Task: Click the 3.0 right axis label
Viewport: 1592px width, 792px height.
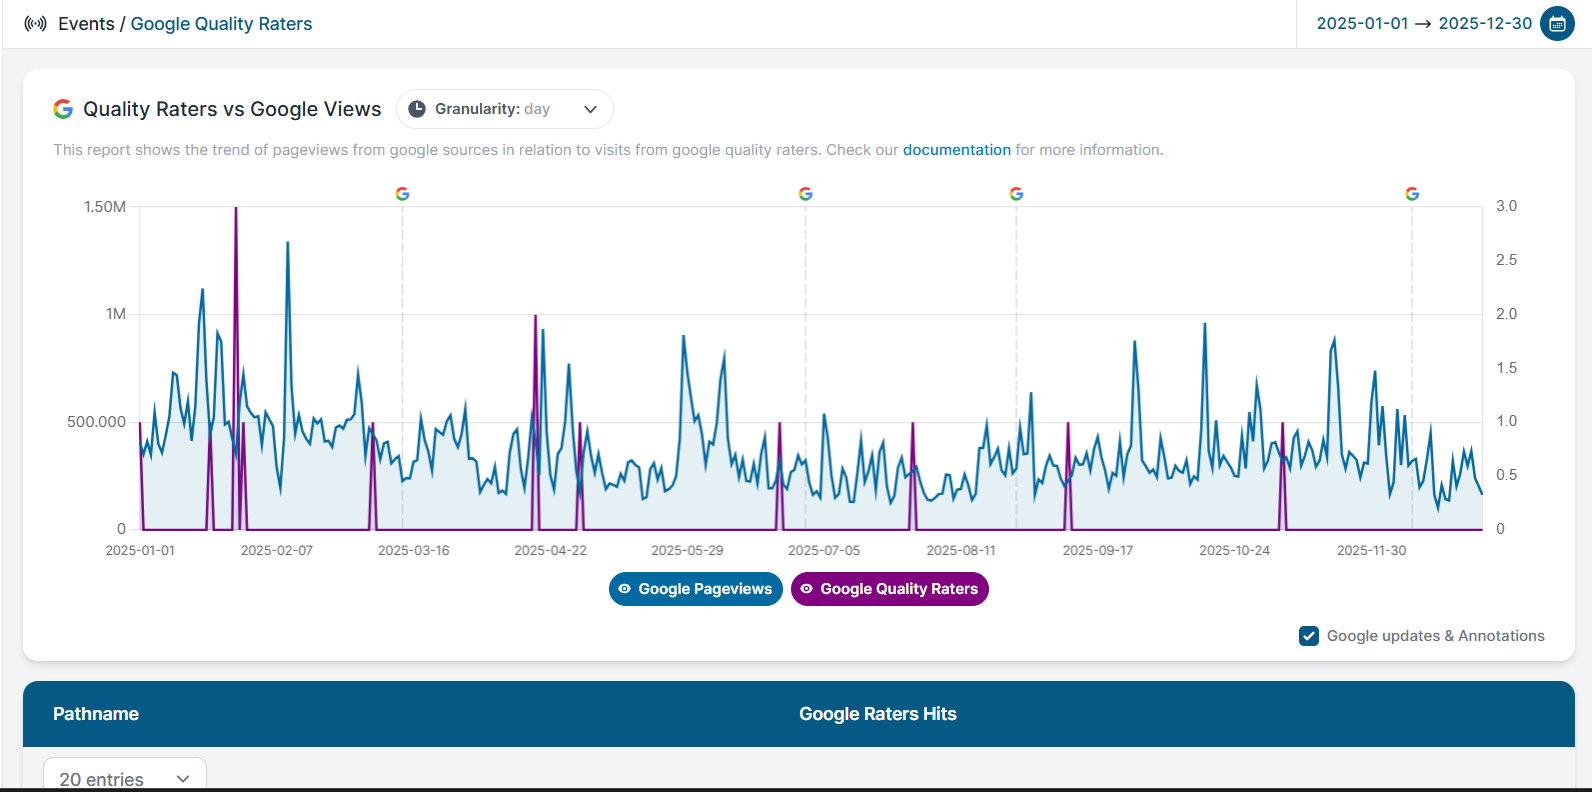Action: pos(1506,206)
